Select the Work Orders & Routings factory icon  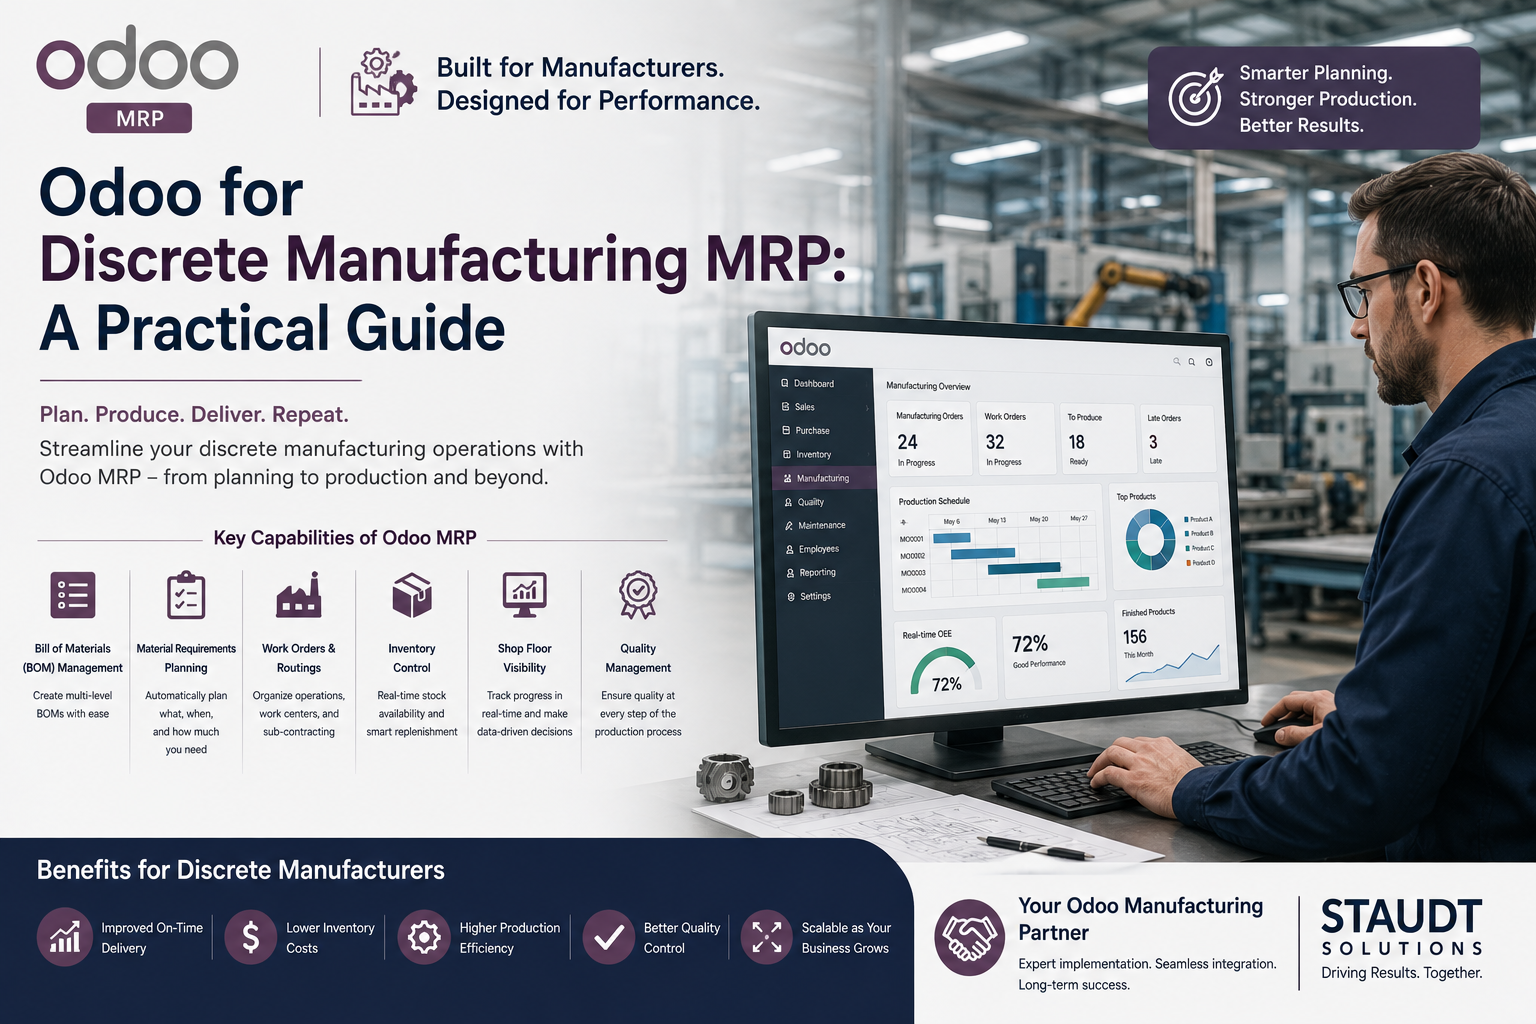[x=299, y=595]
